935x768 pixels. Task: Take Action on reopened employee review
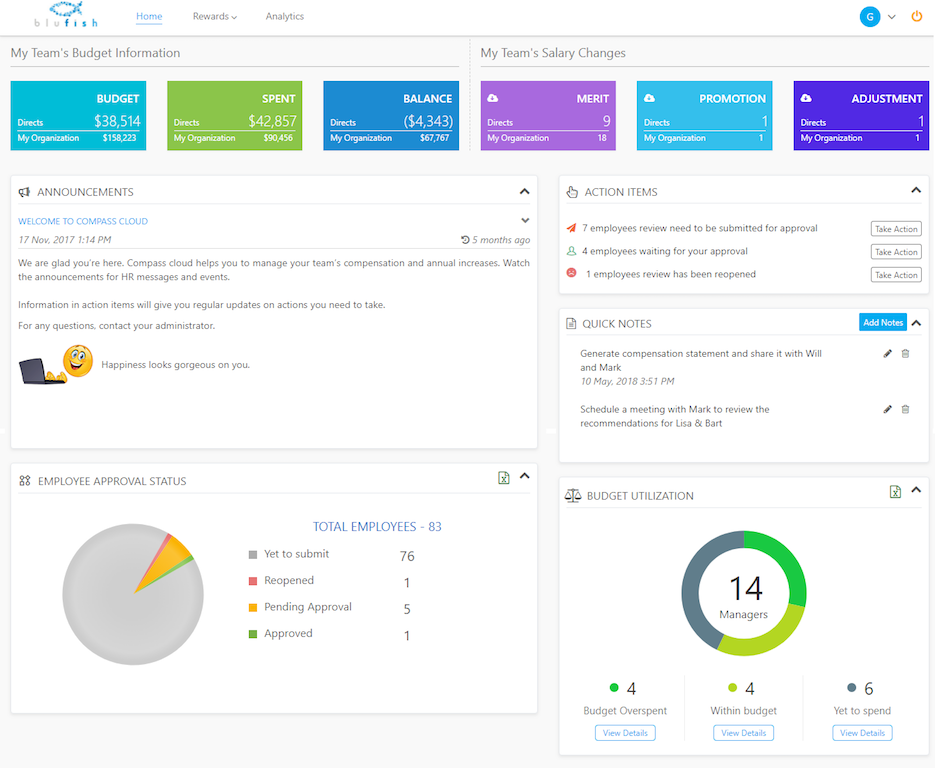[896, 275]
